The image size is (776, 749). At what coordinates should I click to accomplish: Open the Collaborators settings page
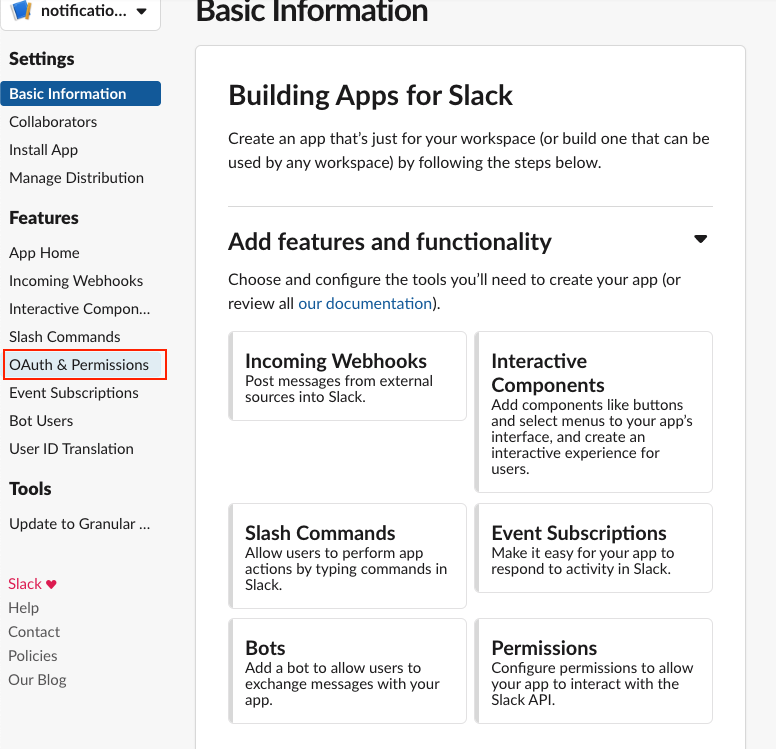53,122
